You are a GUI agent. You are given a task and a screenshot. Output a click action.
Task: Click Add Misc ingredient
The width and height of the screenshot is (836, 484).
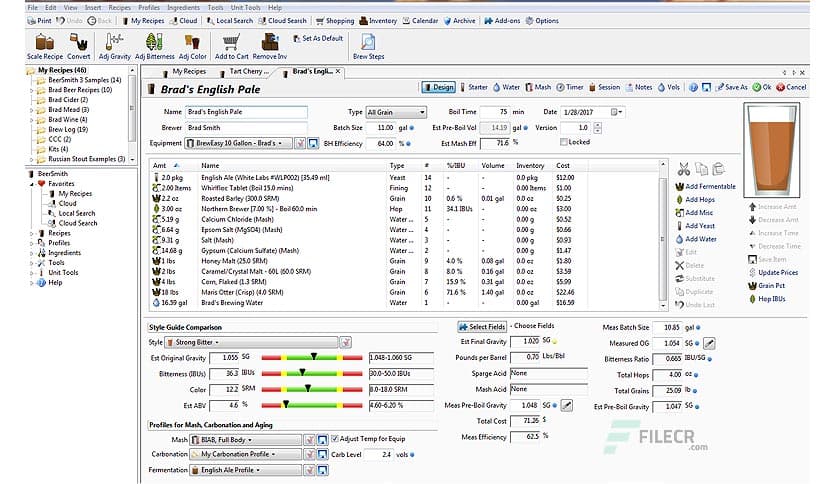click(x=694, y=213)
